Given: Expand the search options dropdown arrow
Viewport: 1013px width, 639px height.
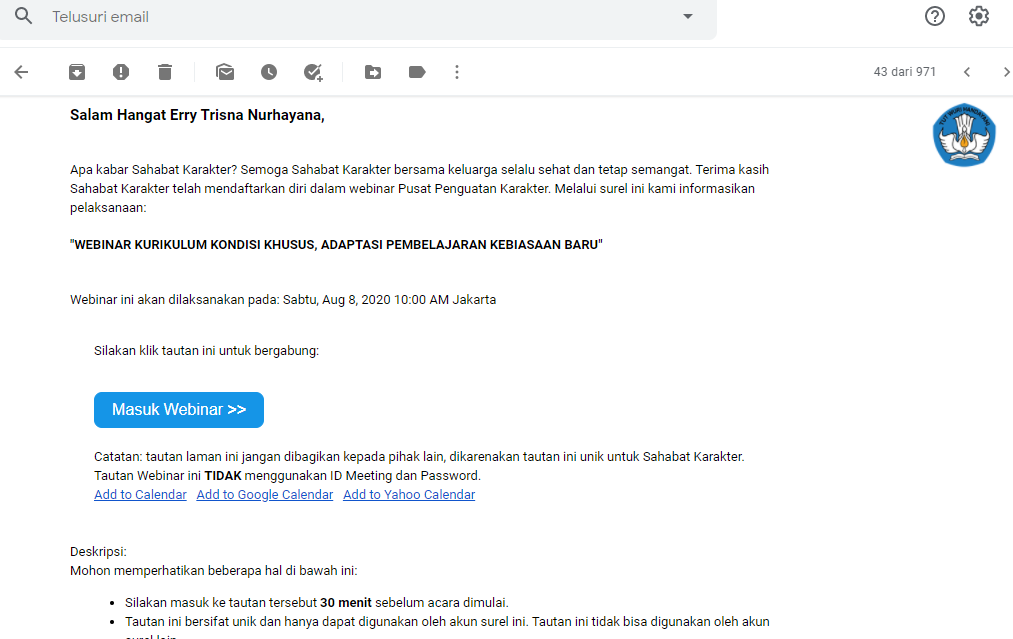Looking at the screenshot, I should pyautogui.click(x=687, y=17).
